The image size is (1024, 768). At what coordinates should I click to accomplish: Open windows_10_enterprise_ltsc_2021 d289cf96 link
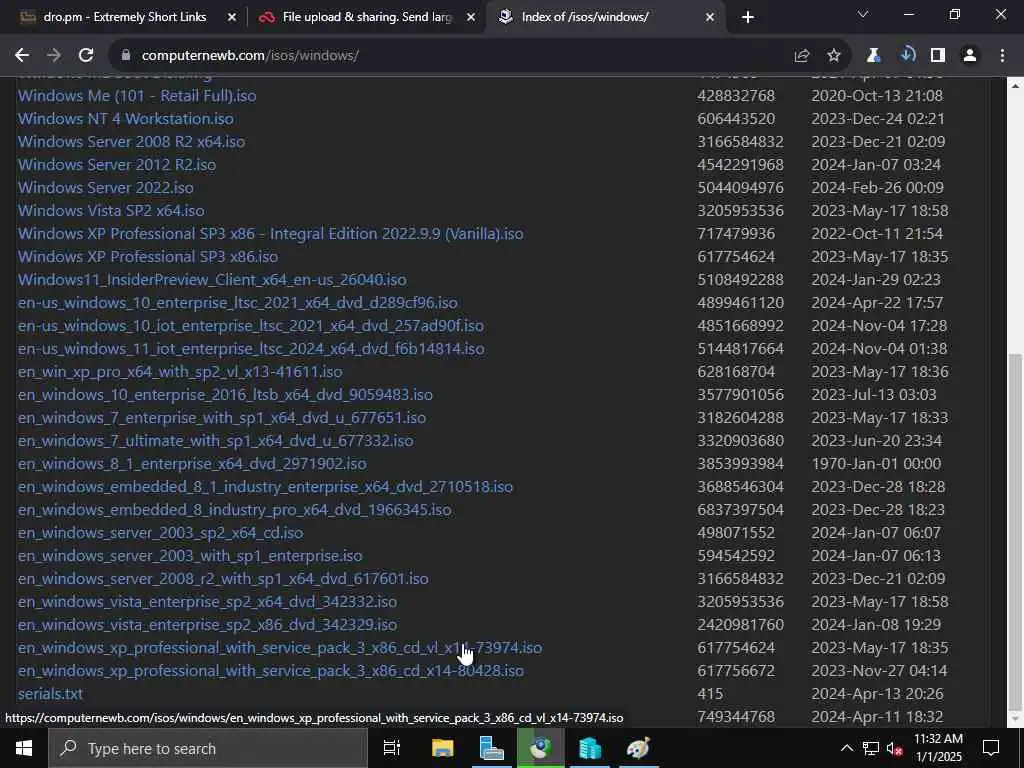point(238,303)
